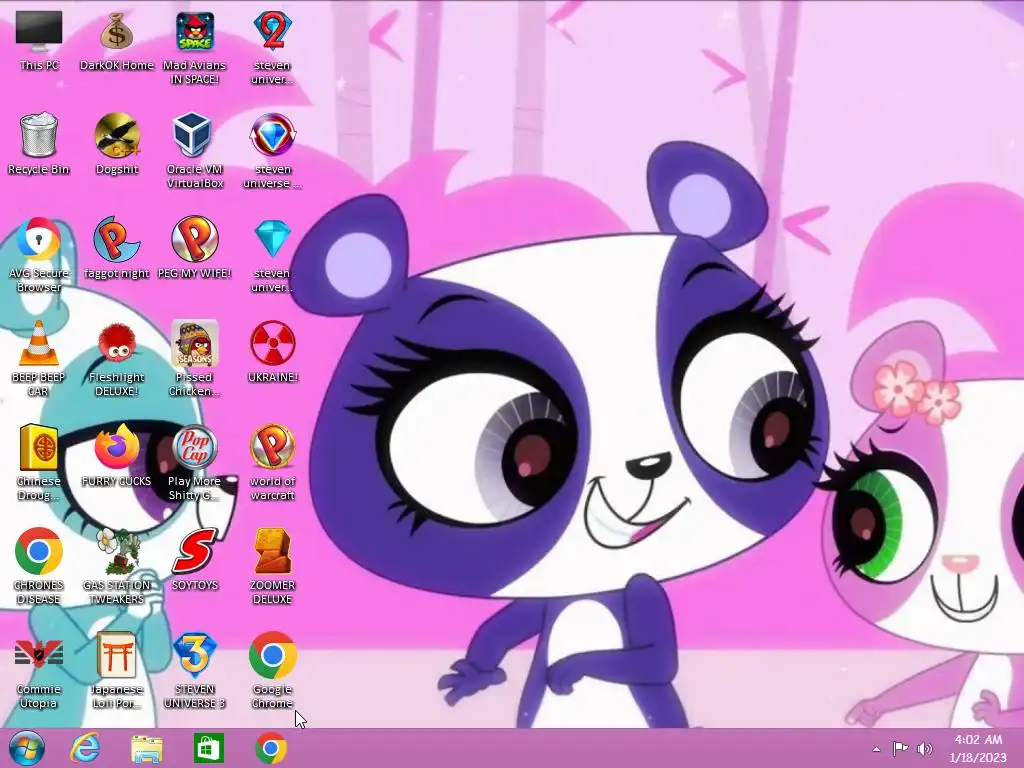The height and width of the screenshot is (768, 1024).
Task: Open the steven univer... blue diamond icon
Action: [272, 255]
